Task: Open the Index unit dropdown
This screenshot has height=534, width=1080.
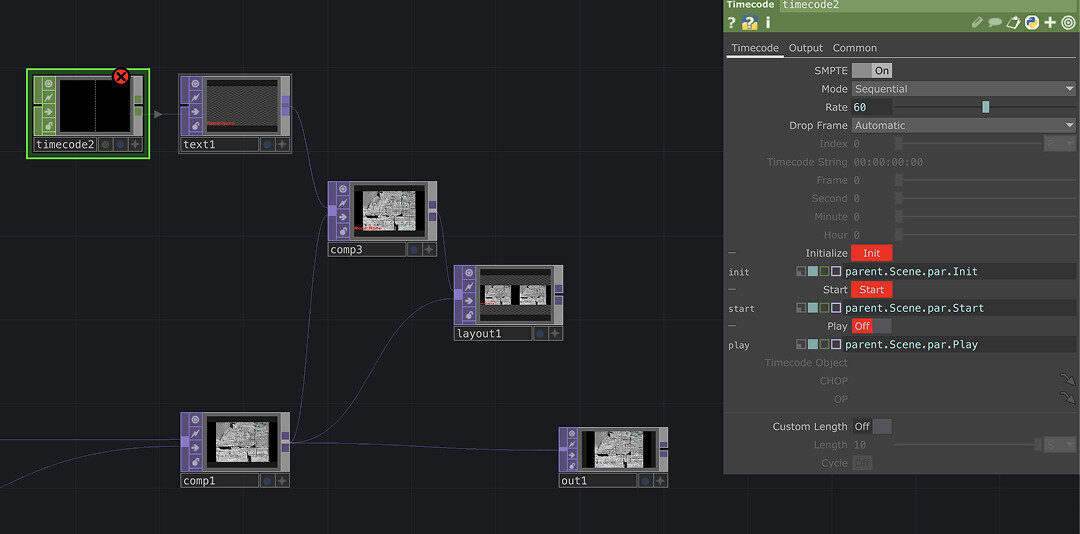Action: tap(1060, 143)
